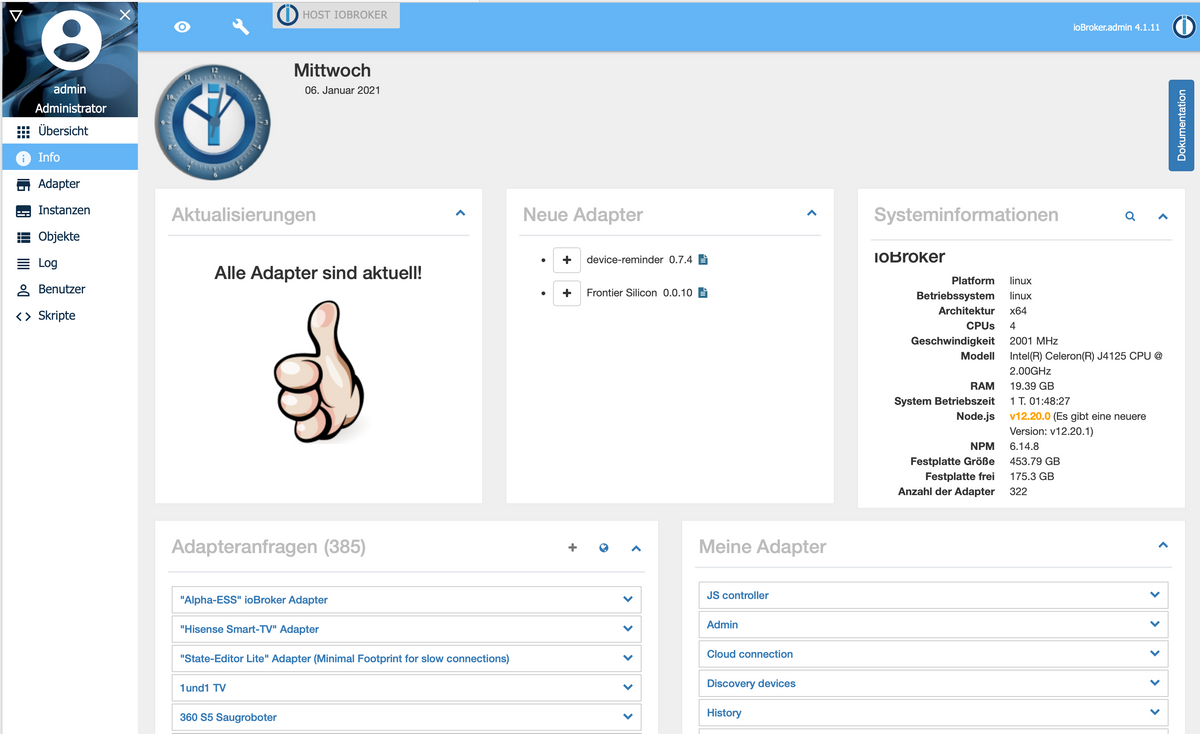
Task: Click the thumbs up image
Action: [x=319, y=370]
